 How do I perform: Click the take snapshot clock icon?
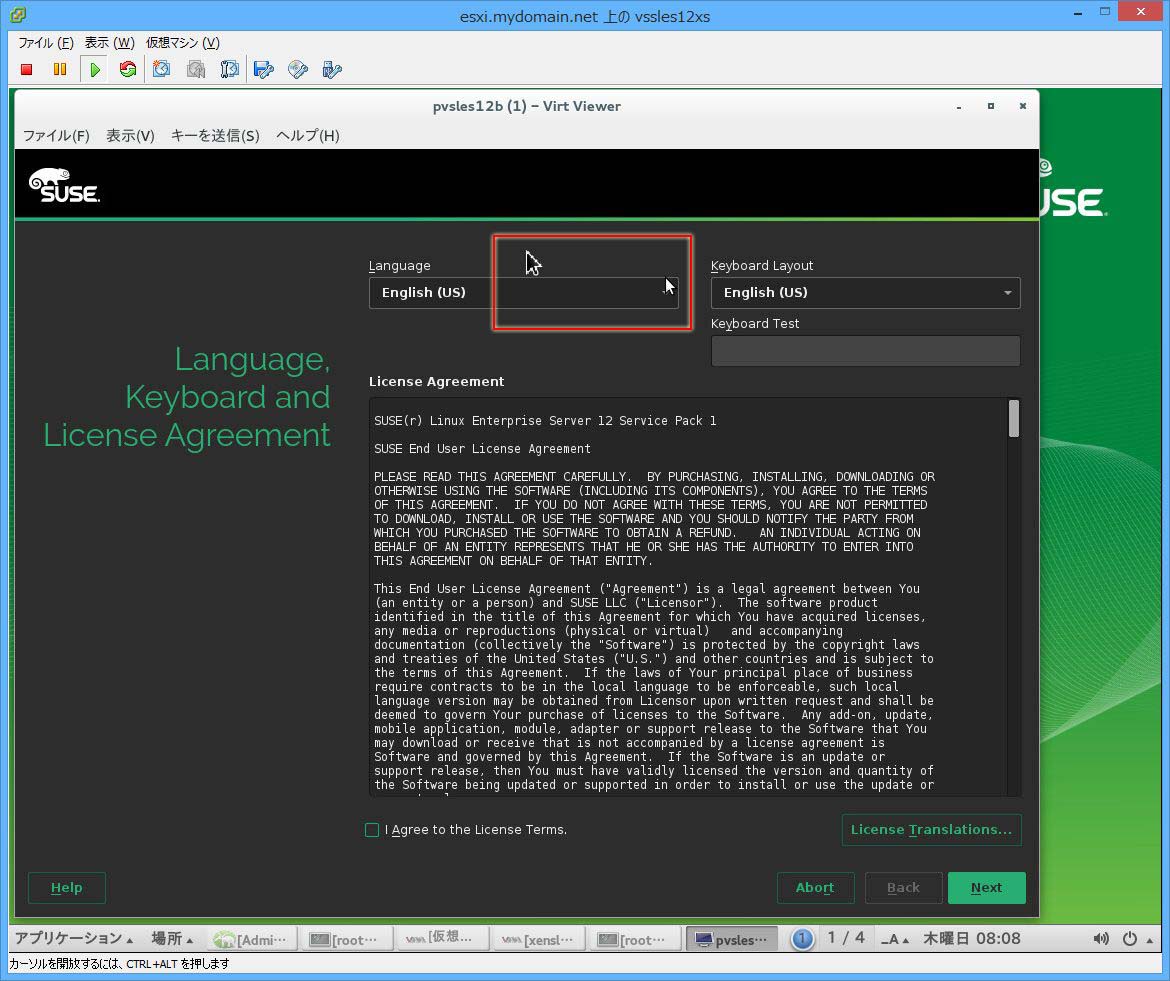pos(161,69)
